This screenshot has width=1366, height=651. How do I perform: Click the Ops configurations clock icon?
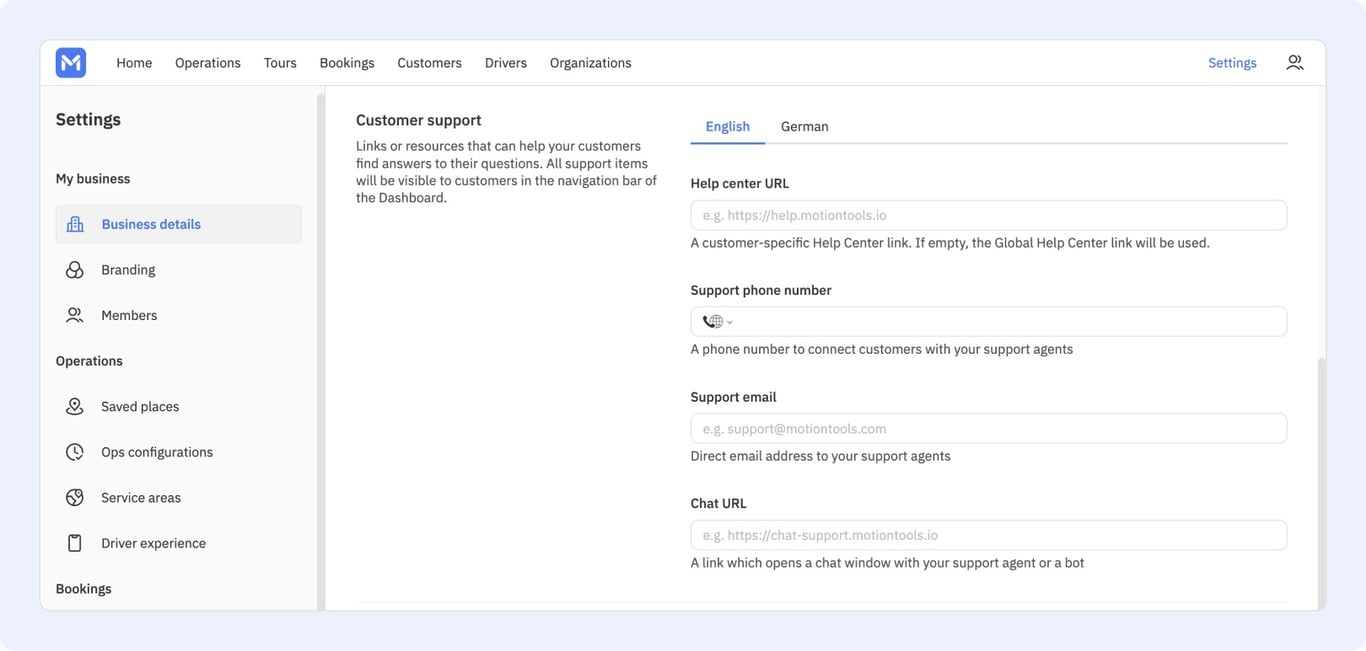(75, 452)
